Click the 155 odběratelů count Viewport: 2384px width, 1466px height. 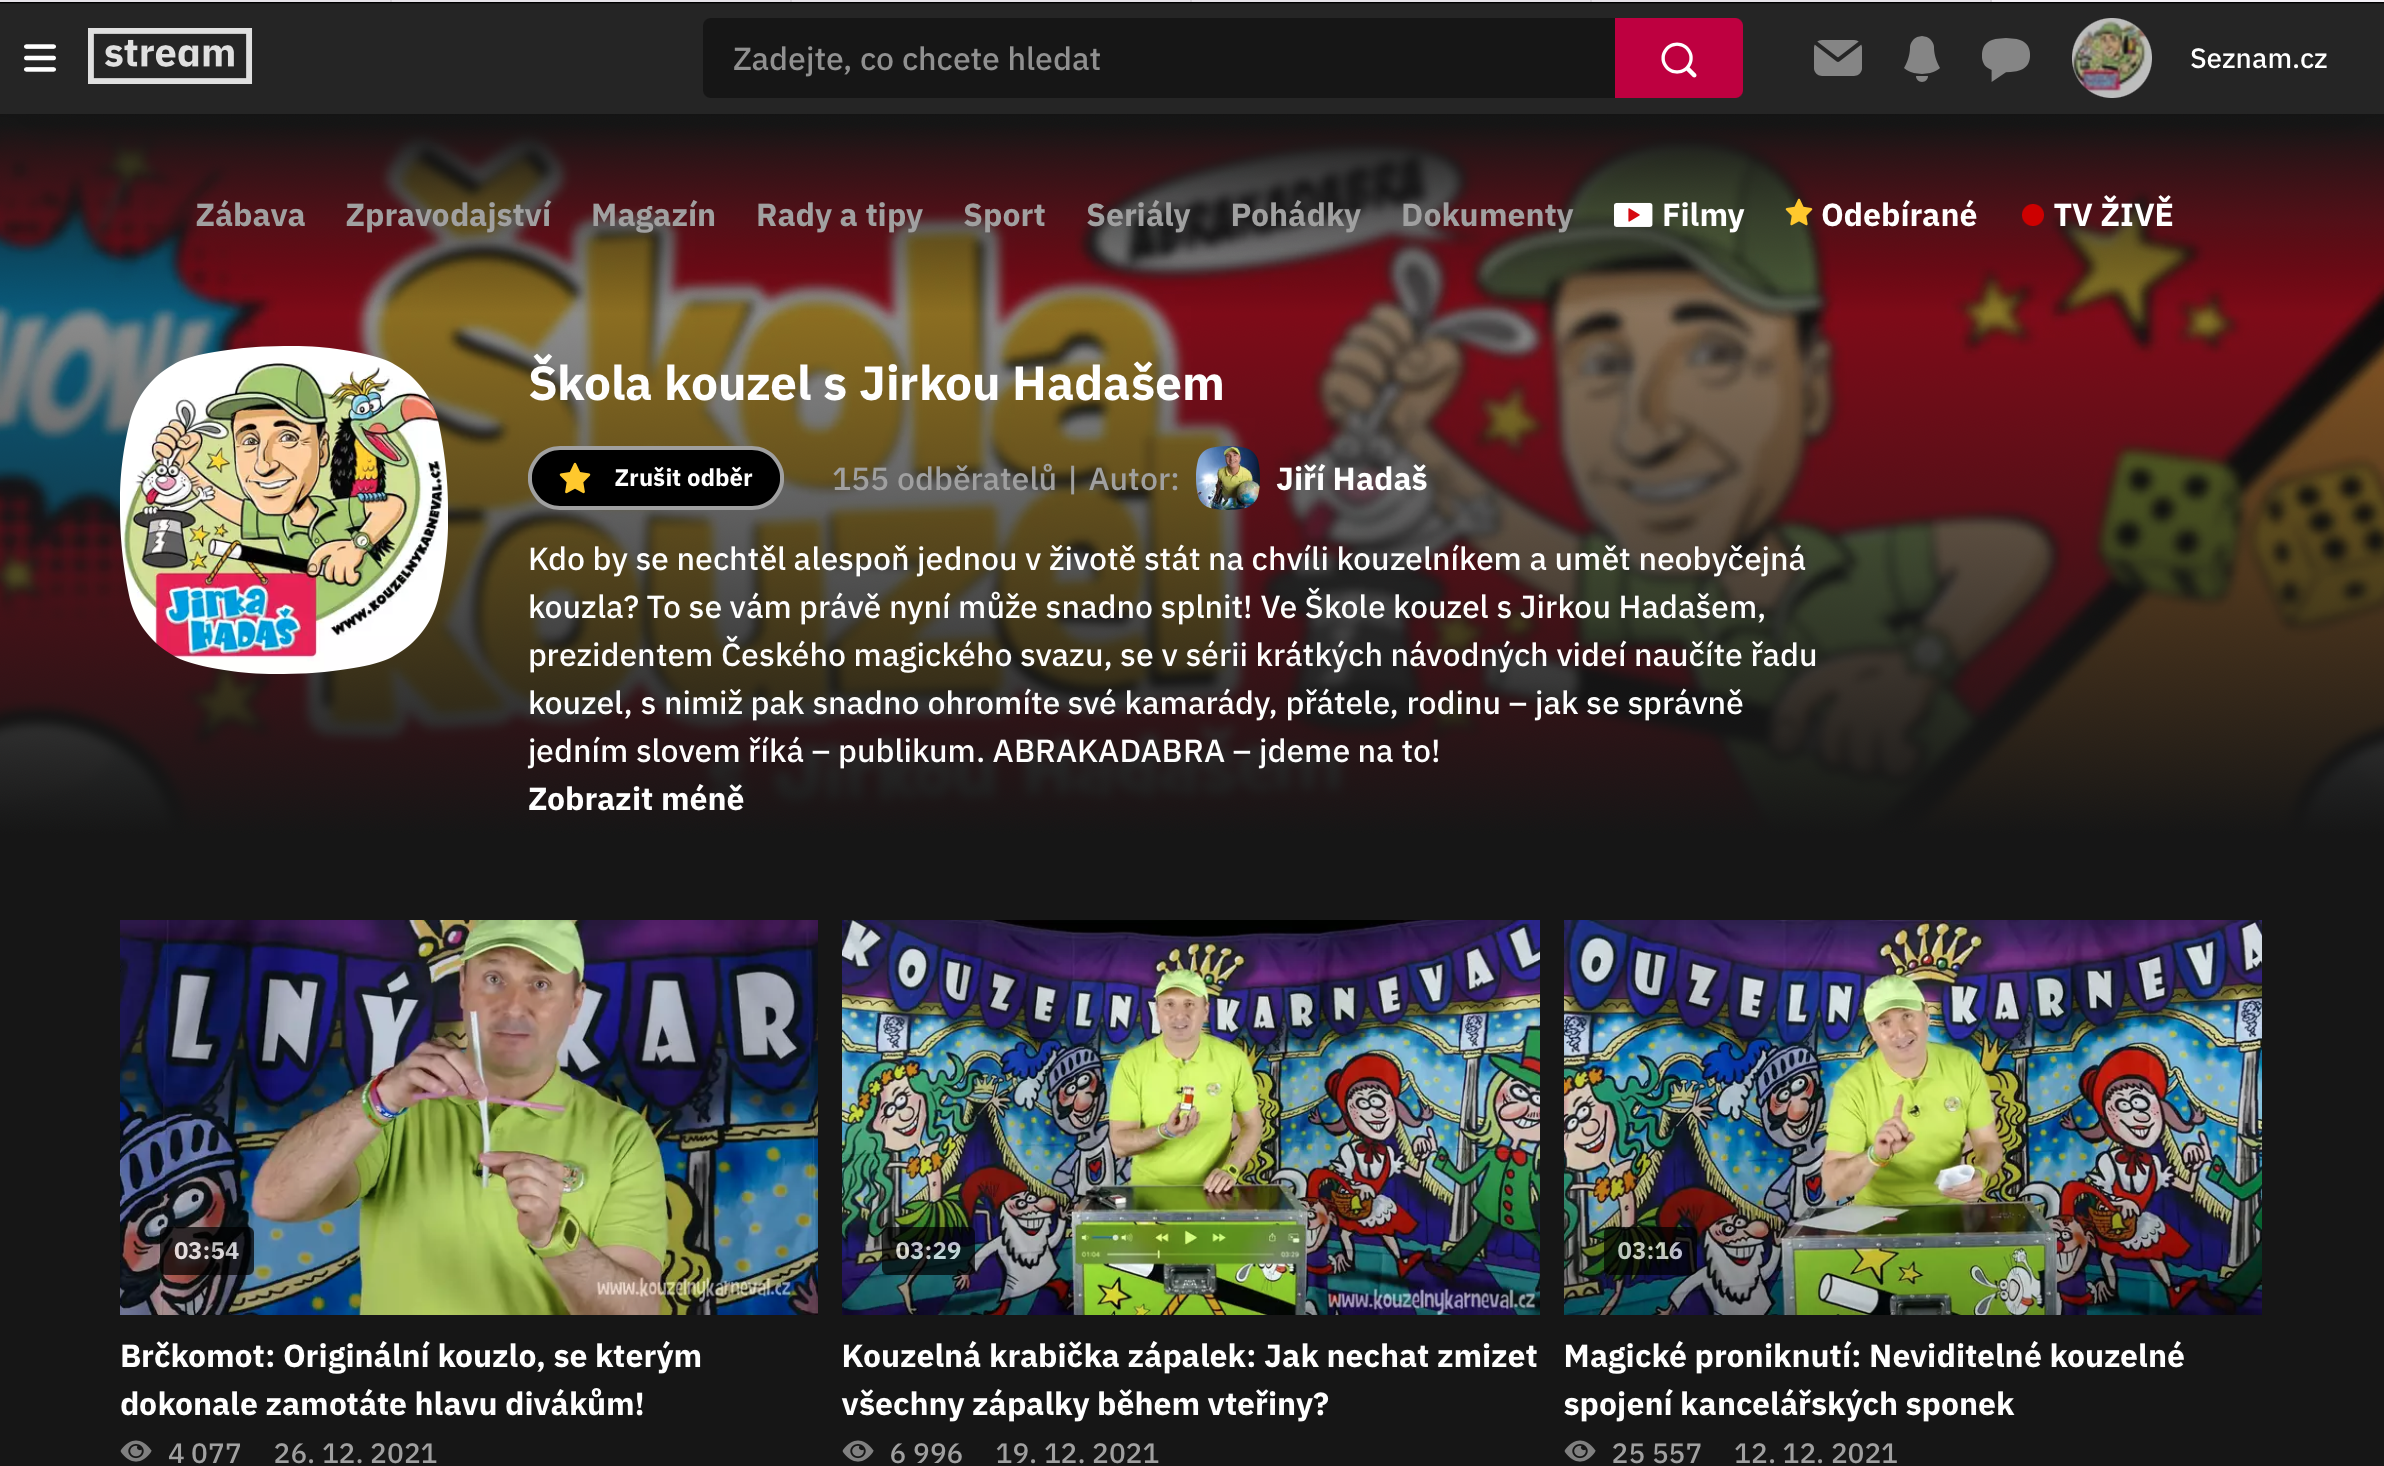pos(944,479)
